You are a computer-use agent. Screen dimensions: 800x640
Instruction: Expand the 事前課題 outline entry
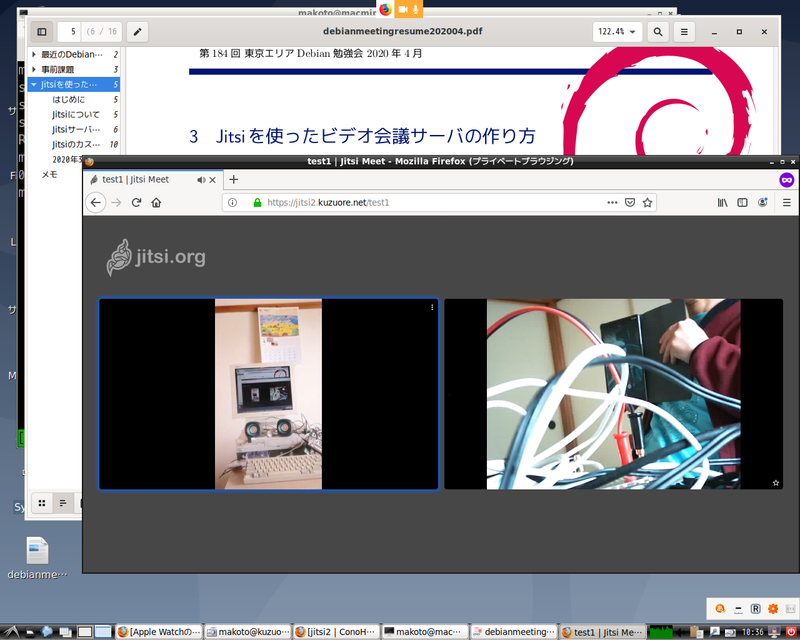tap(34, 69)
